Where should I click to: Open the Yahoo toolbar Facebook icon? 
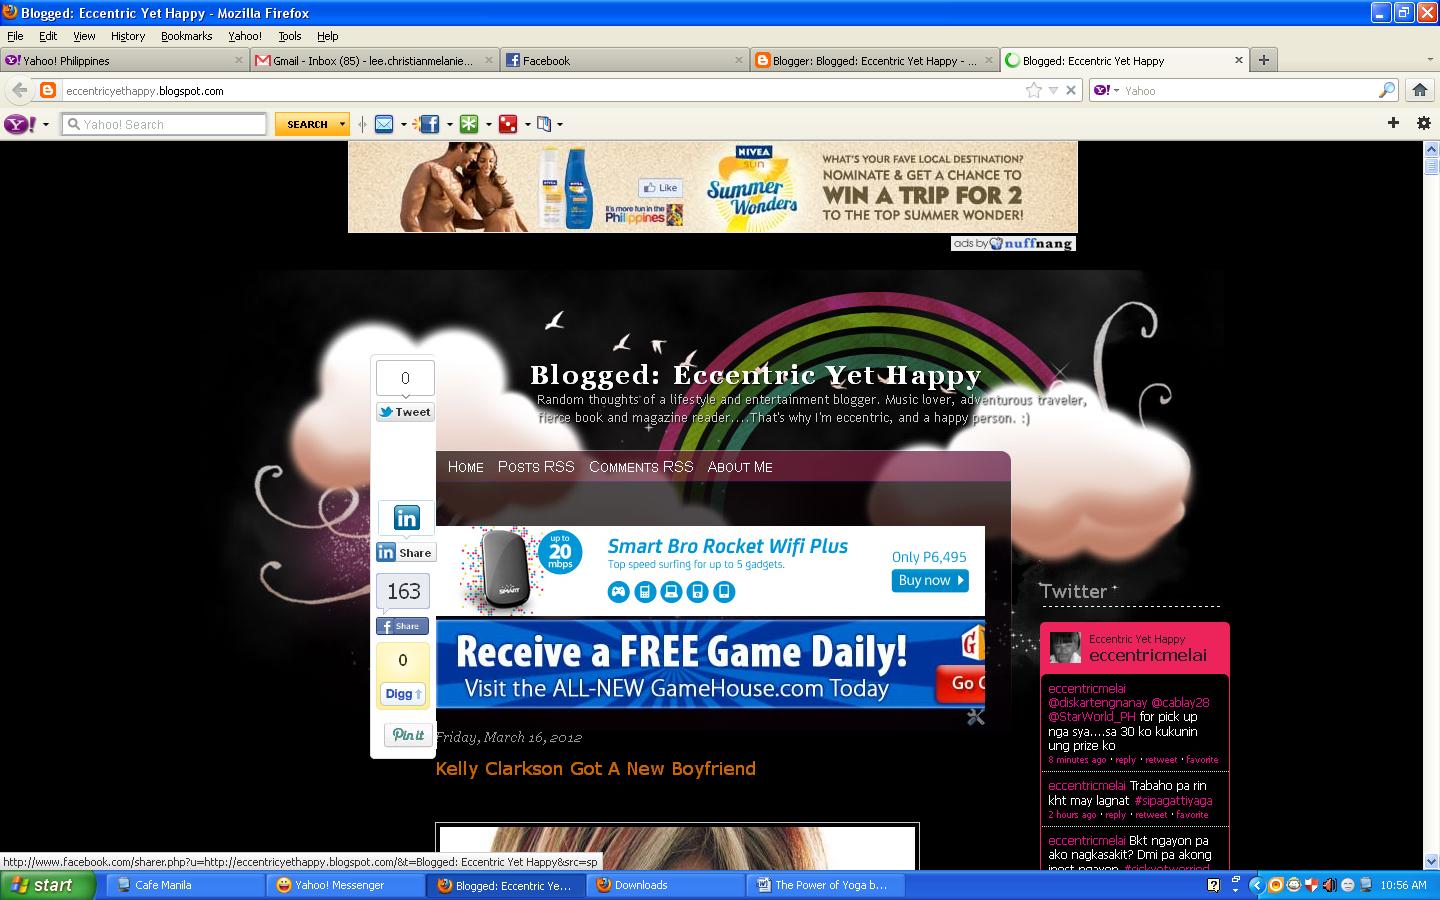(429, 124)
